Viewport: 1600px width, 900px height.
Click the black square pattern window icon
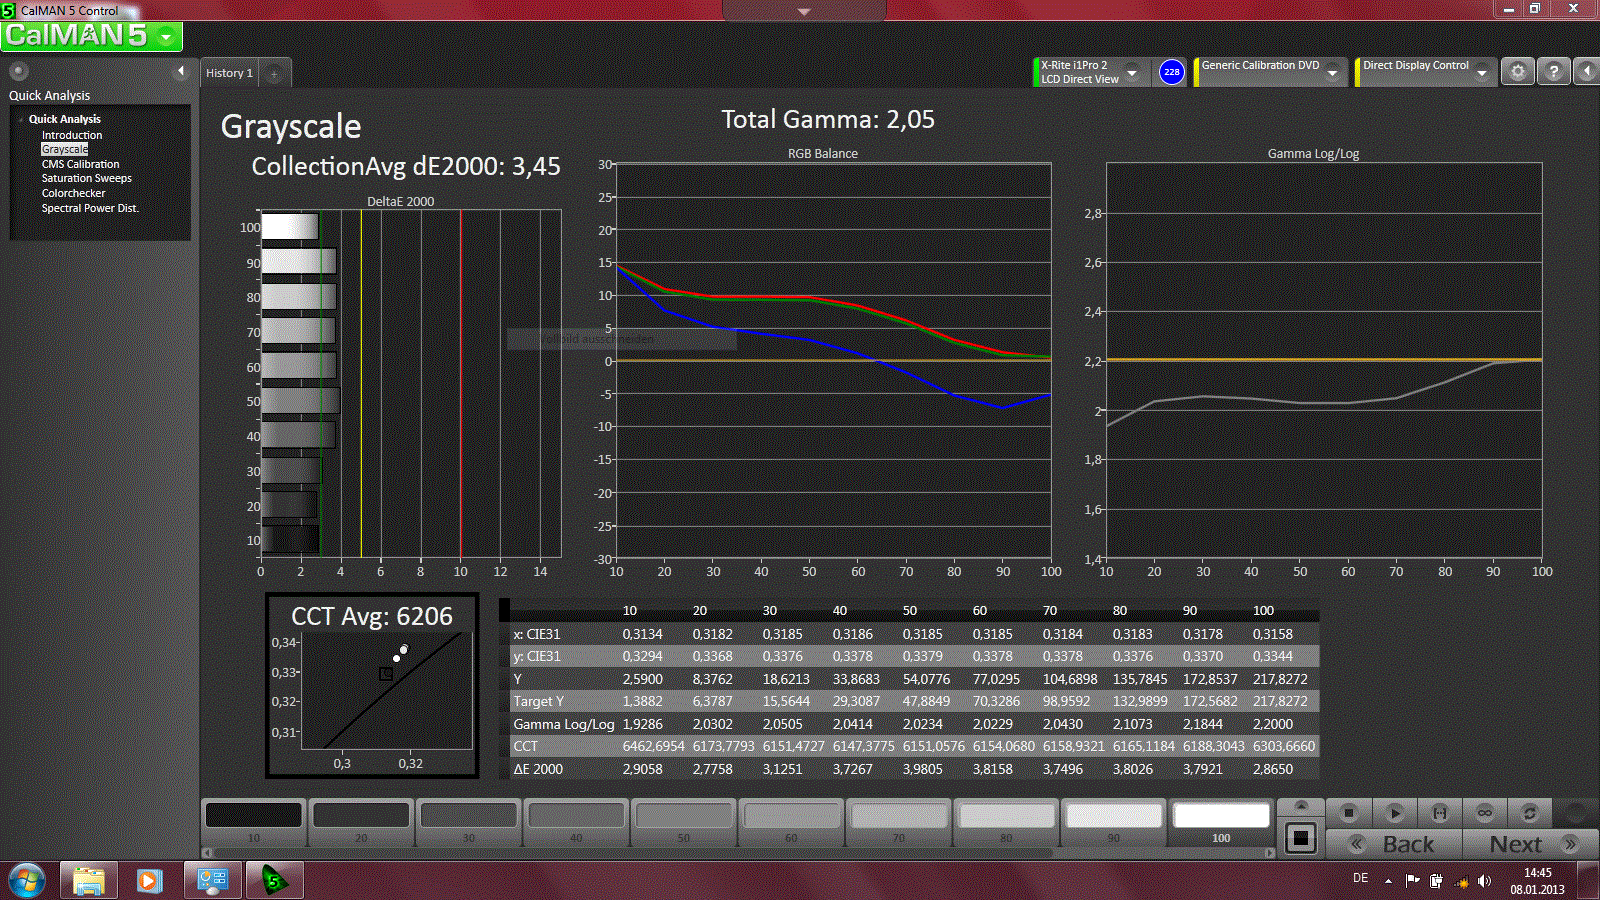coord(1301,838)
